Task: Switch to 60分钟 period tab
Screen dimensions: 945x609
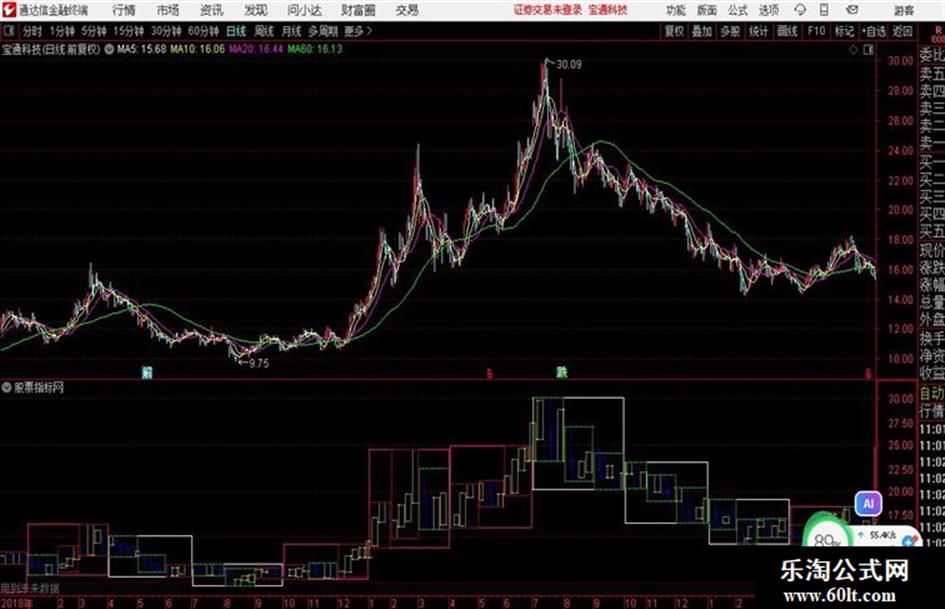Action: pyautogui.click(x=203, y=31)
